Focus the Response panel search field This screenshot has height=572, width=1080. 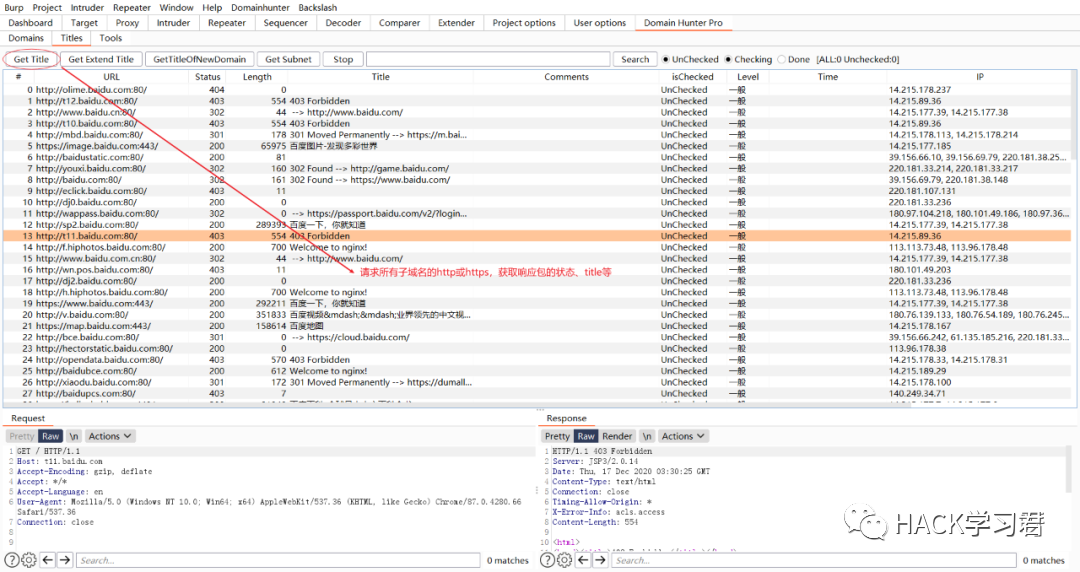pos(813,560)
